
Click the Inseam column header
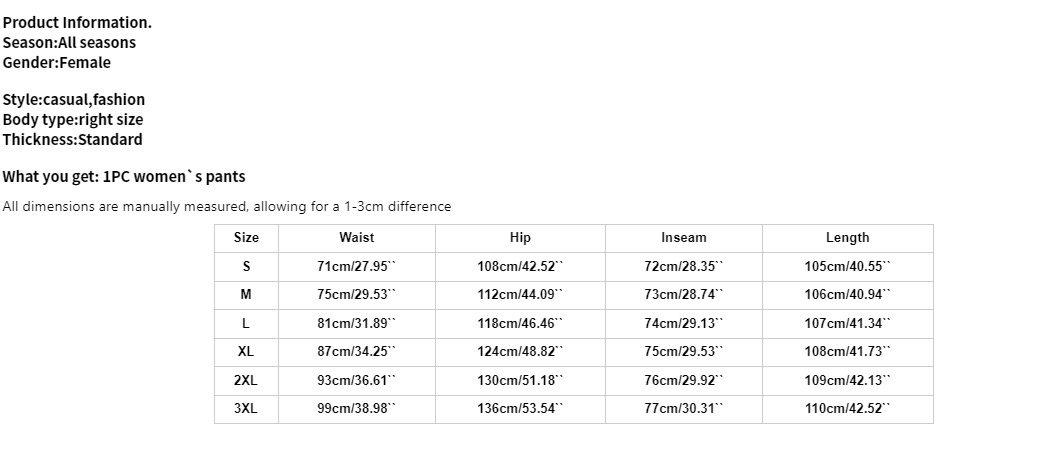(x=683, y=238)
